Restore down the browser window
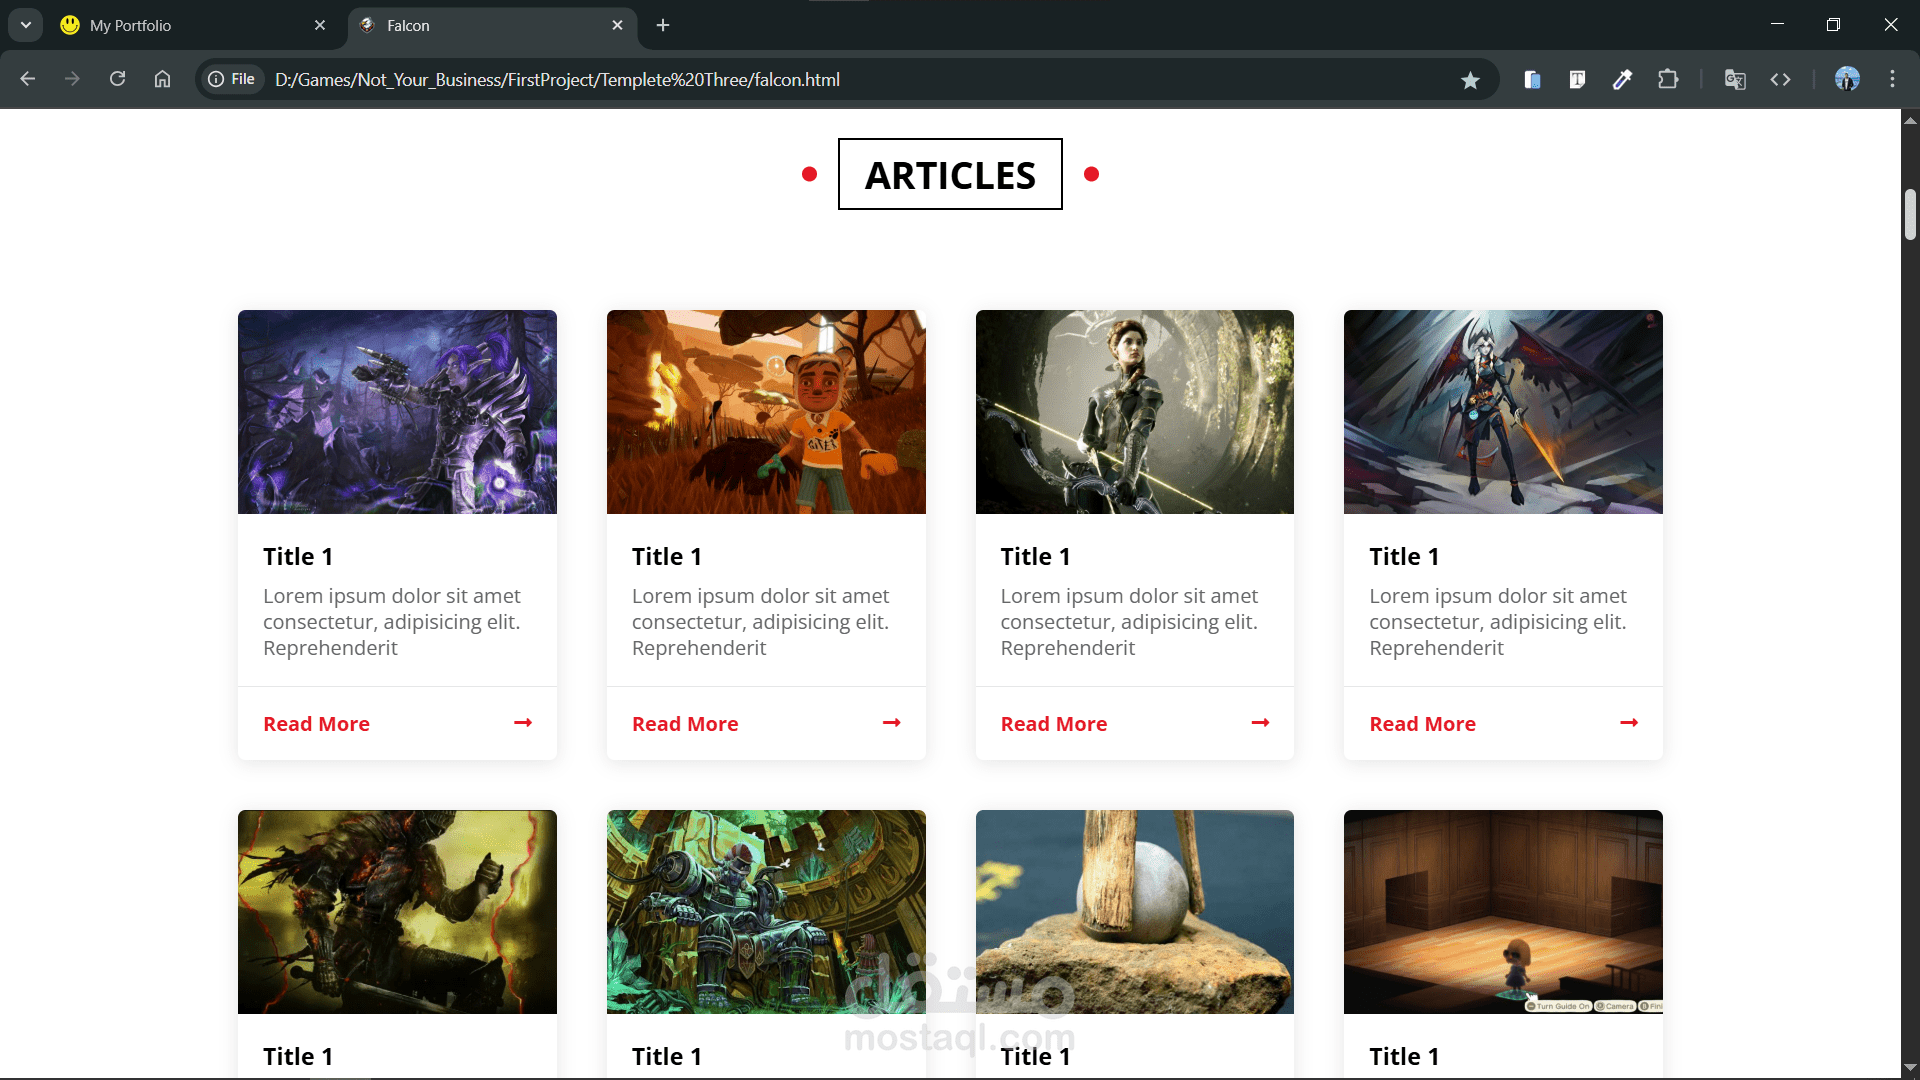 click(1833, 24)
